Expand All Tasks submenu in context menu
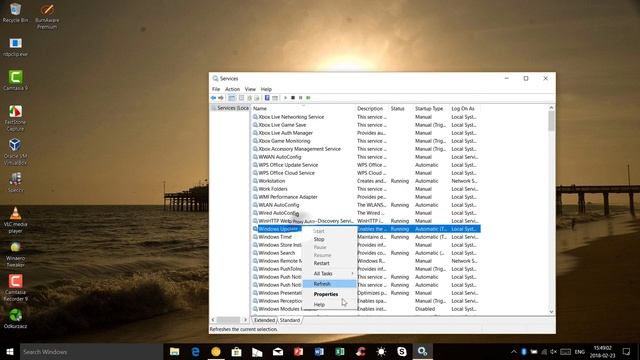This screenshot has height=360, width=640. pos(330,273)
